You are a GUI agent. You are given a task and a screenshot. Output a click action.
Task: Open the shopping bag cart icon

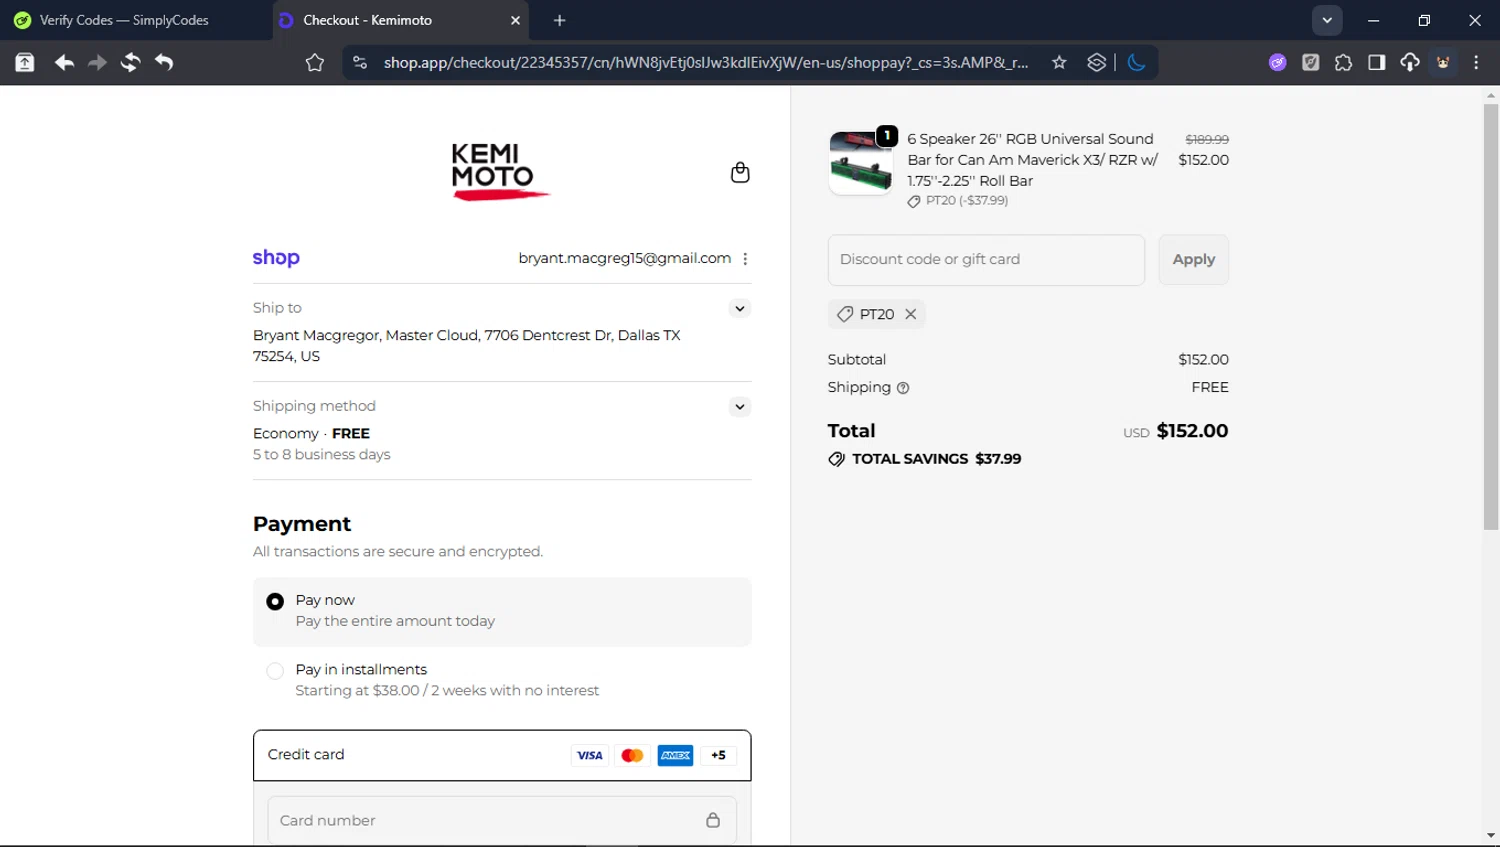(x=740, y=172)
